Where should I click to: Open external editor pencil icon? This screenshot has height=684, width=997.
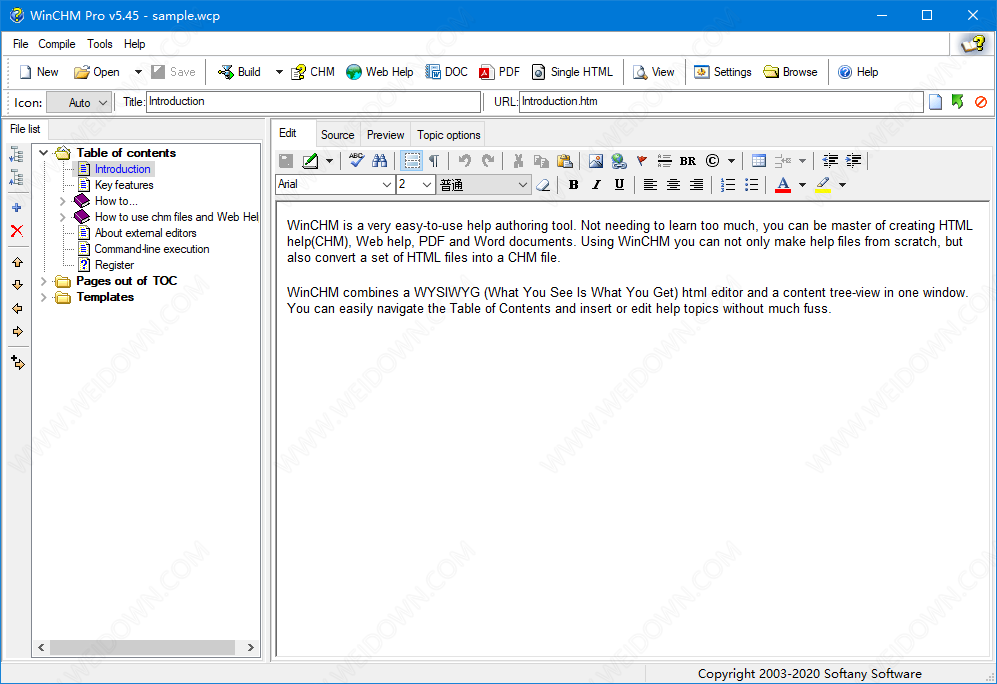tap(310, 161)
